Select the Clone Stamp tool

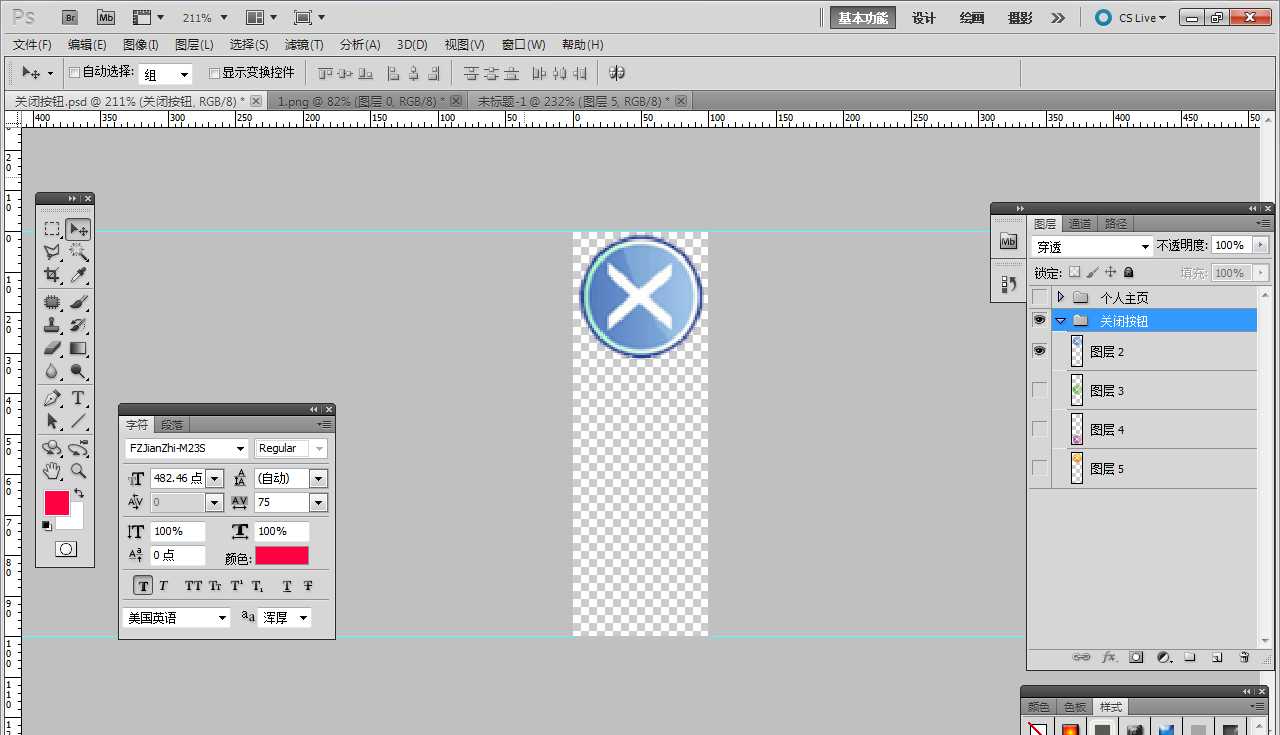coord(52,325)
